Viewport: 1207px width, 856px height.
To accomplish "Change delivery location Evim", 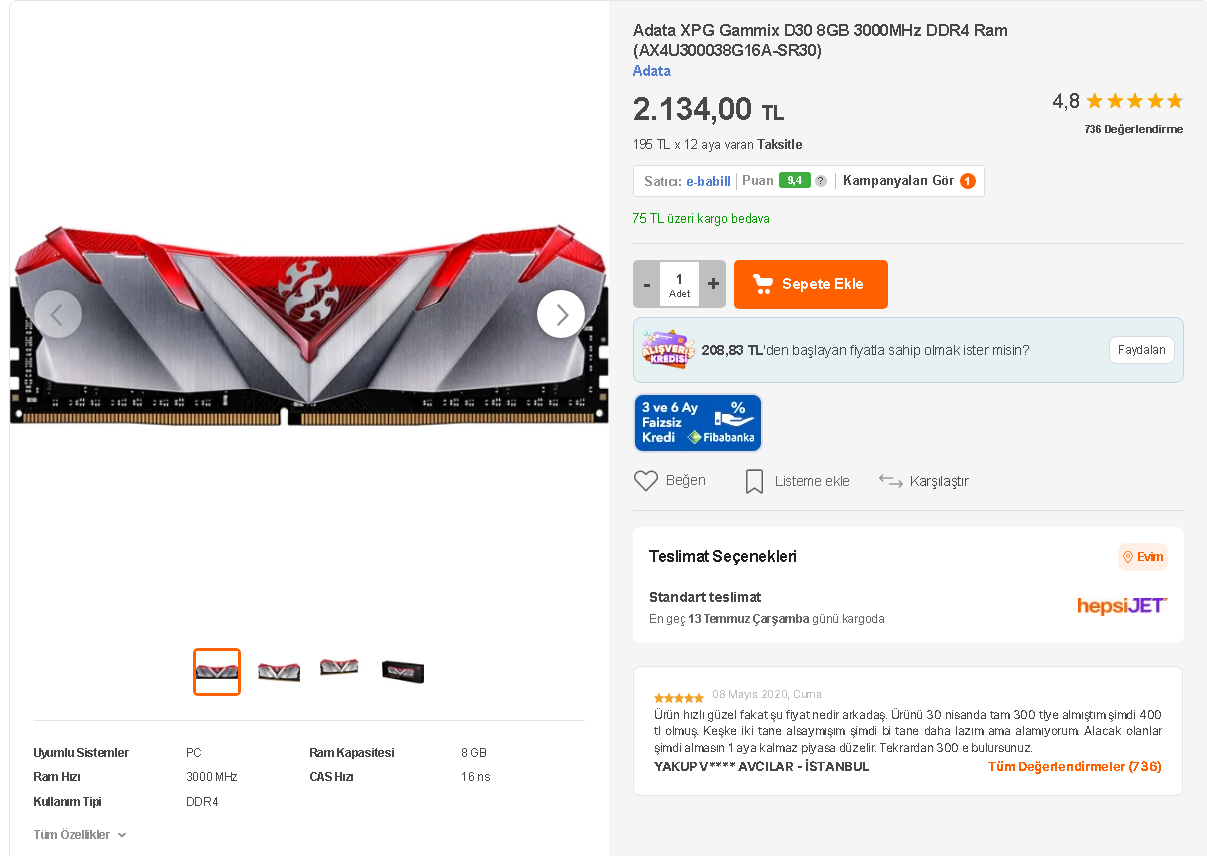I will tap(1142, 557).
